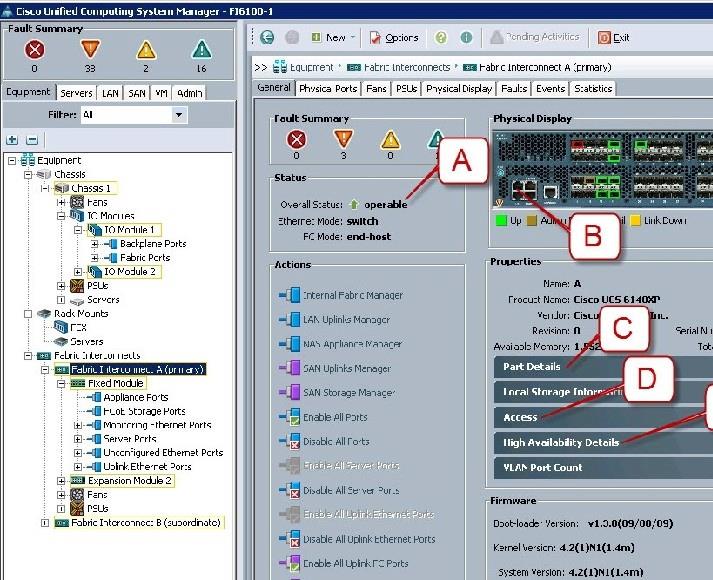
Task: Click the green help question mark icon
Action: point(442,37)
